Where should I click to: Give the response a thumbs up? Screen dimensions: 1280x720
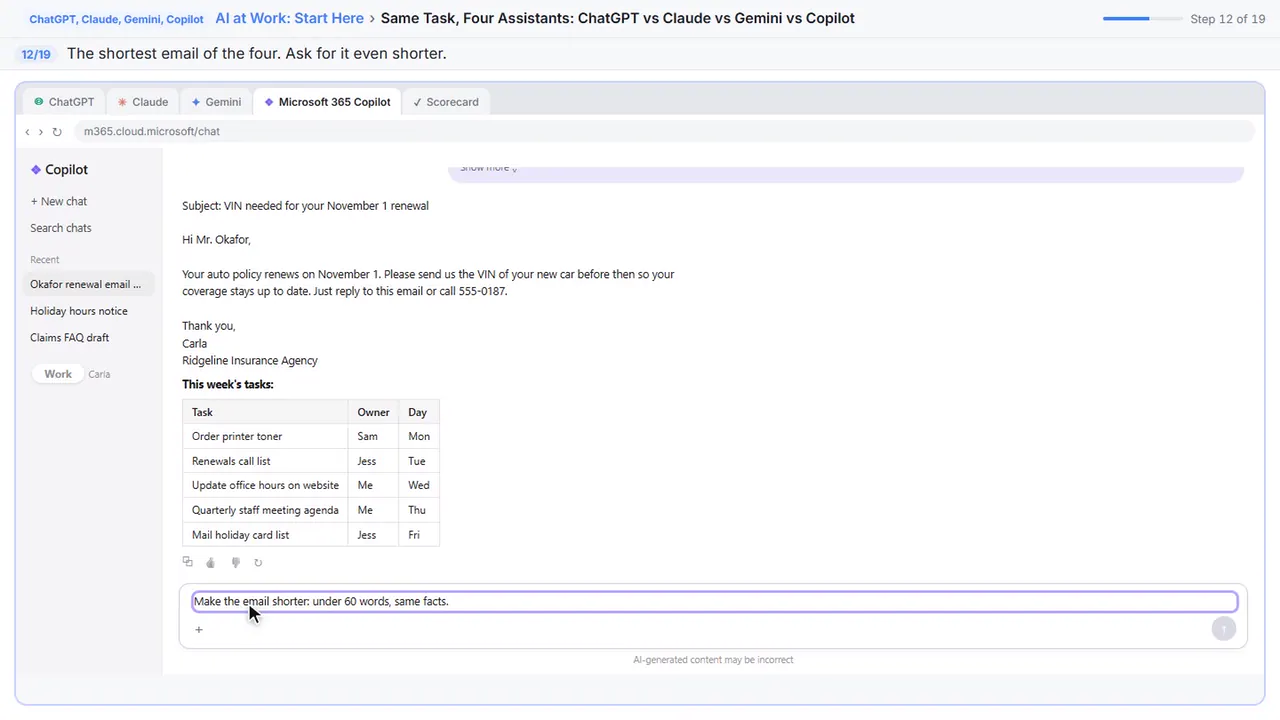point(211,563)
